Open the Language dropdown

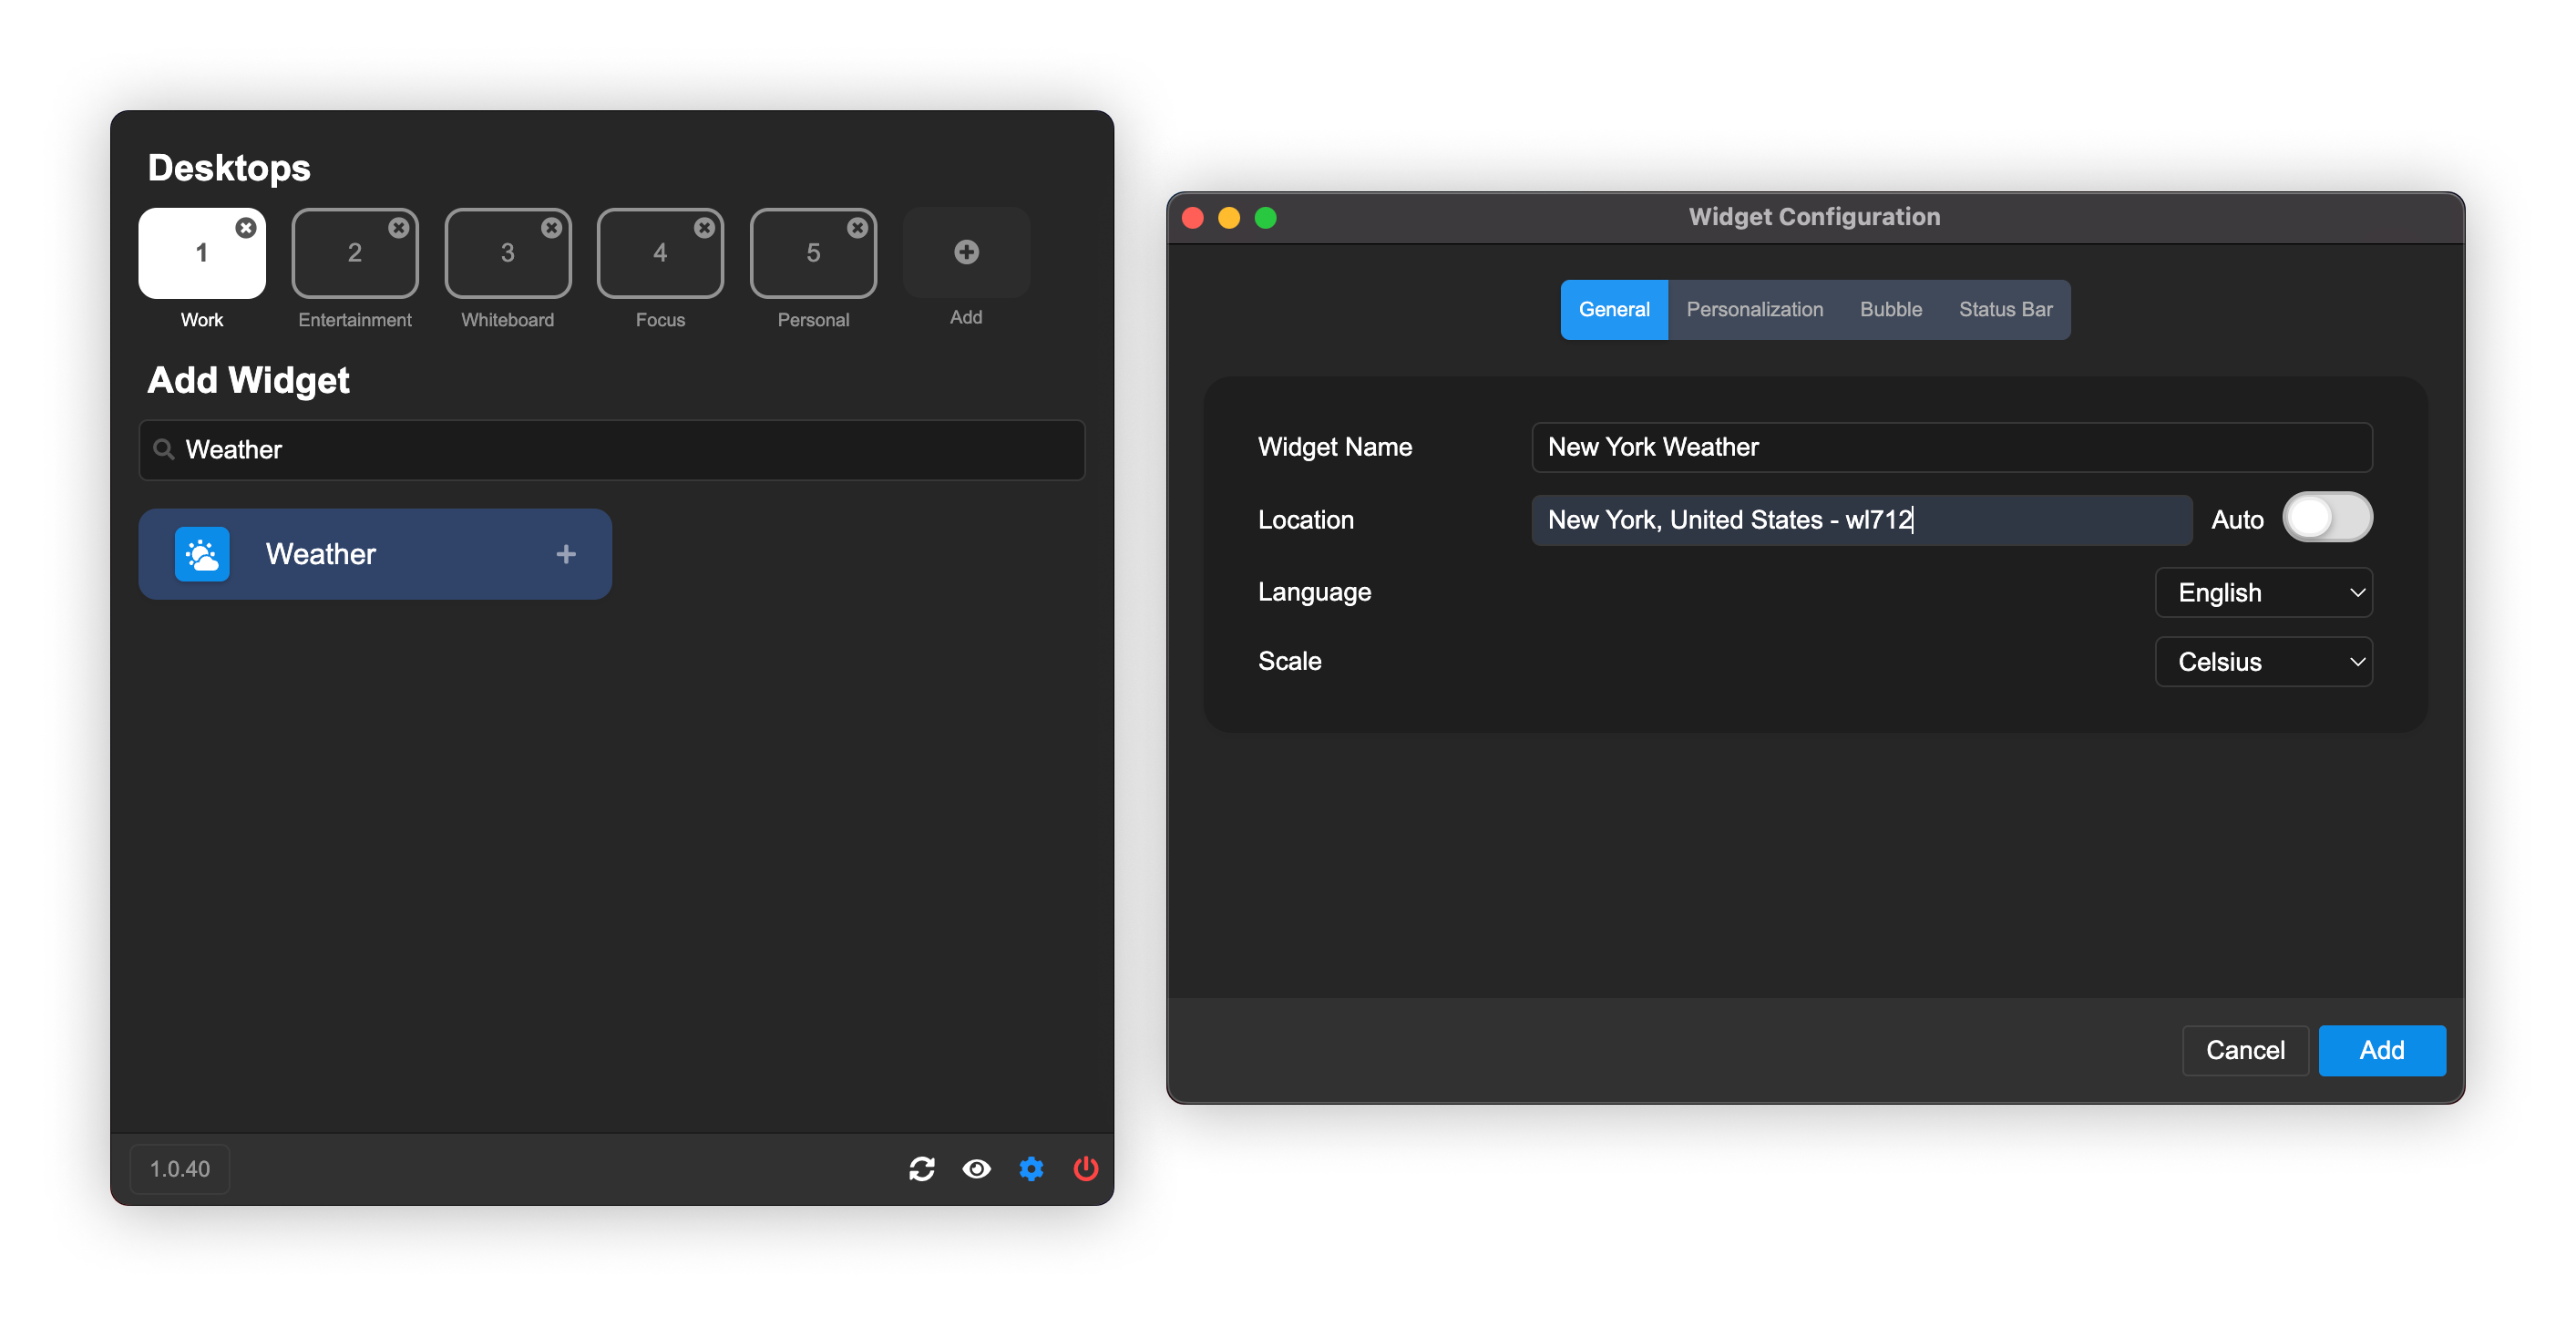pos(2263,593)
